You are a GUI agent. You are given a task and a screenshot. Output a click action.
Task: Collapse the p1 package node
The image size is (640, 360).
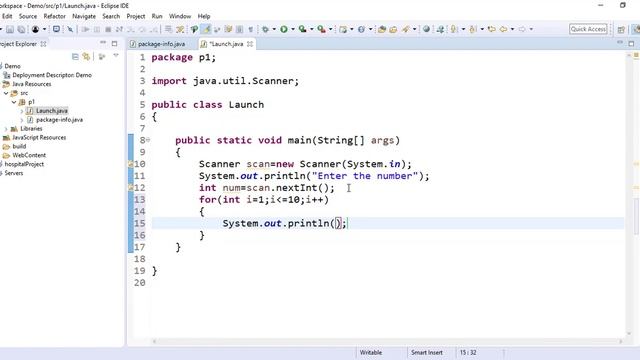(x=14, y=102)
